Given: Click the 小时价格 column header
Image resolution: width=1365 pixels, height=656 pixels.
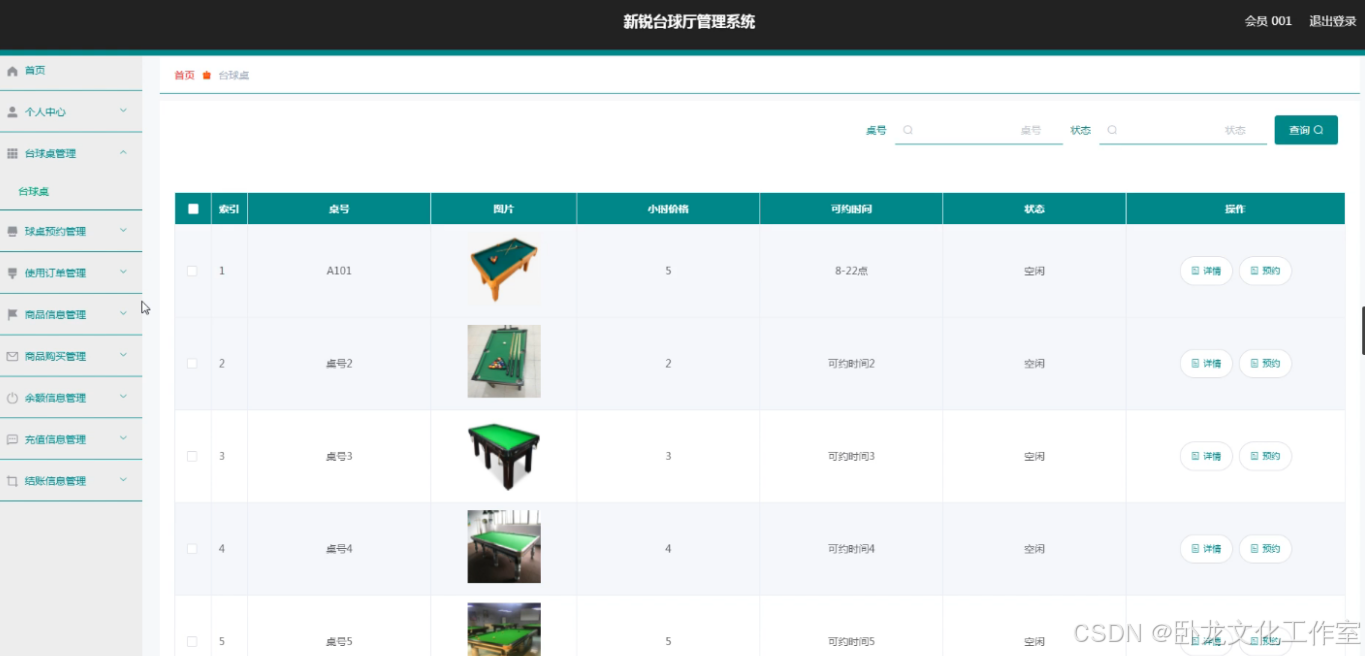Looking at the screenshot, I should click(668, 209).
